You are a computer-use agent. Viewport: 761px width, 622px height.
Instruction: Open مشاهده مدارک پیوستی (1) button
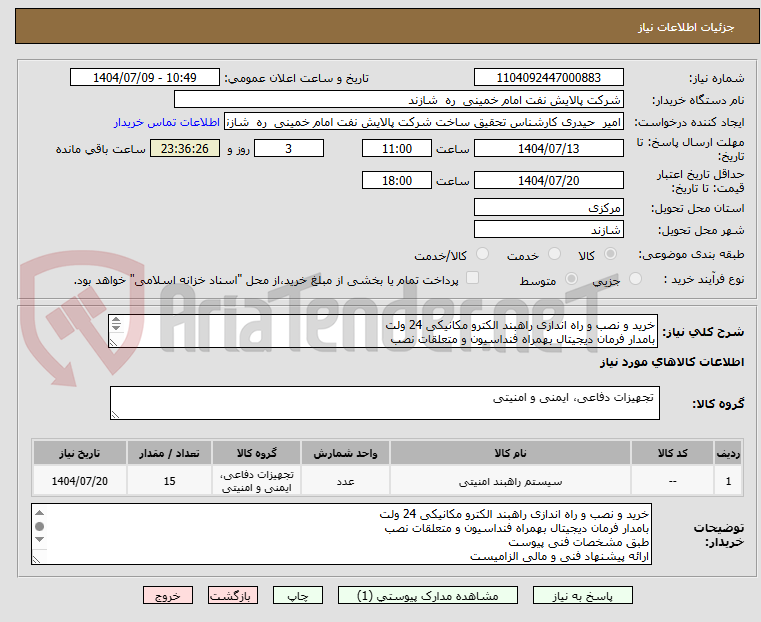pyautogui.click(x=428, y=595)
